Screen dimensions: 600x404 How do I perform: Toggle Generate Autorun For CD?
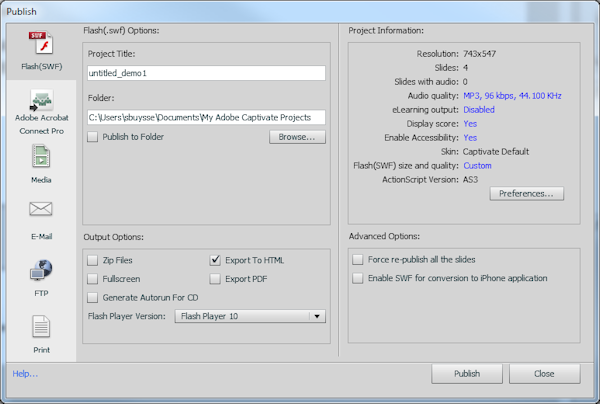coord(94,298)
